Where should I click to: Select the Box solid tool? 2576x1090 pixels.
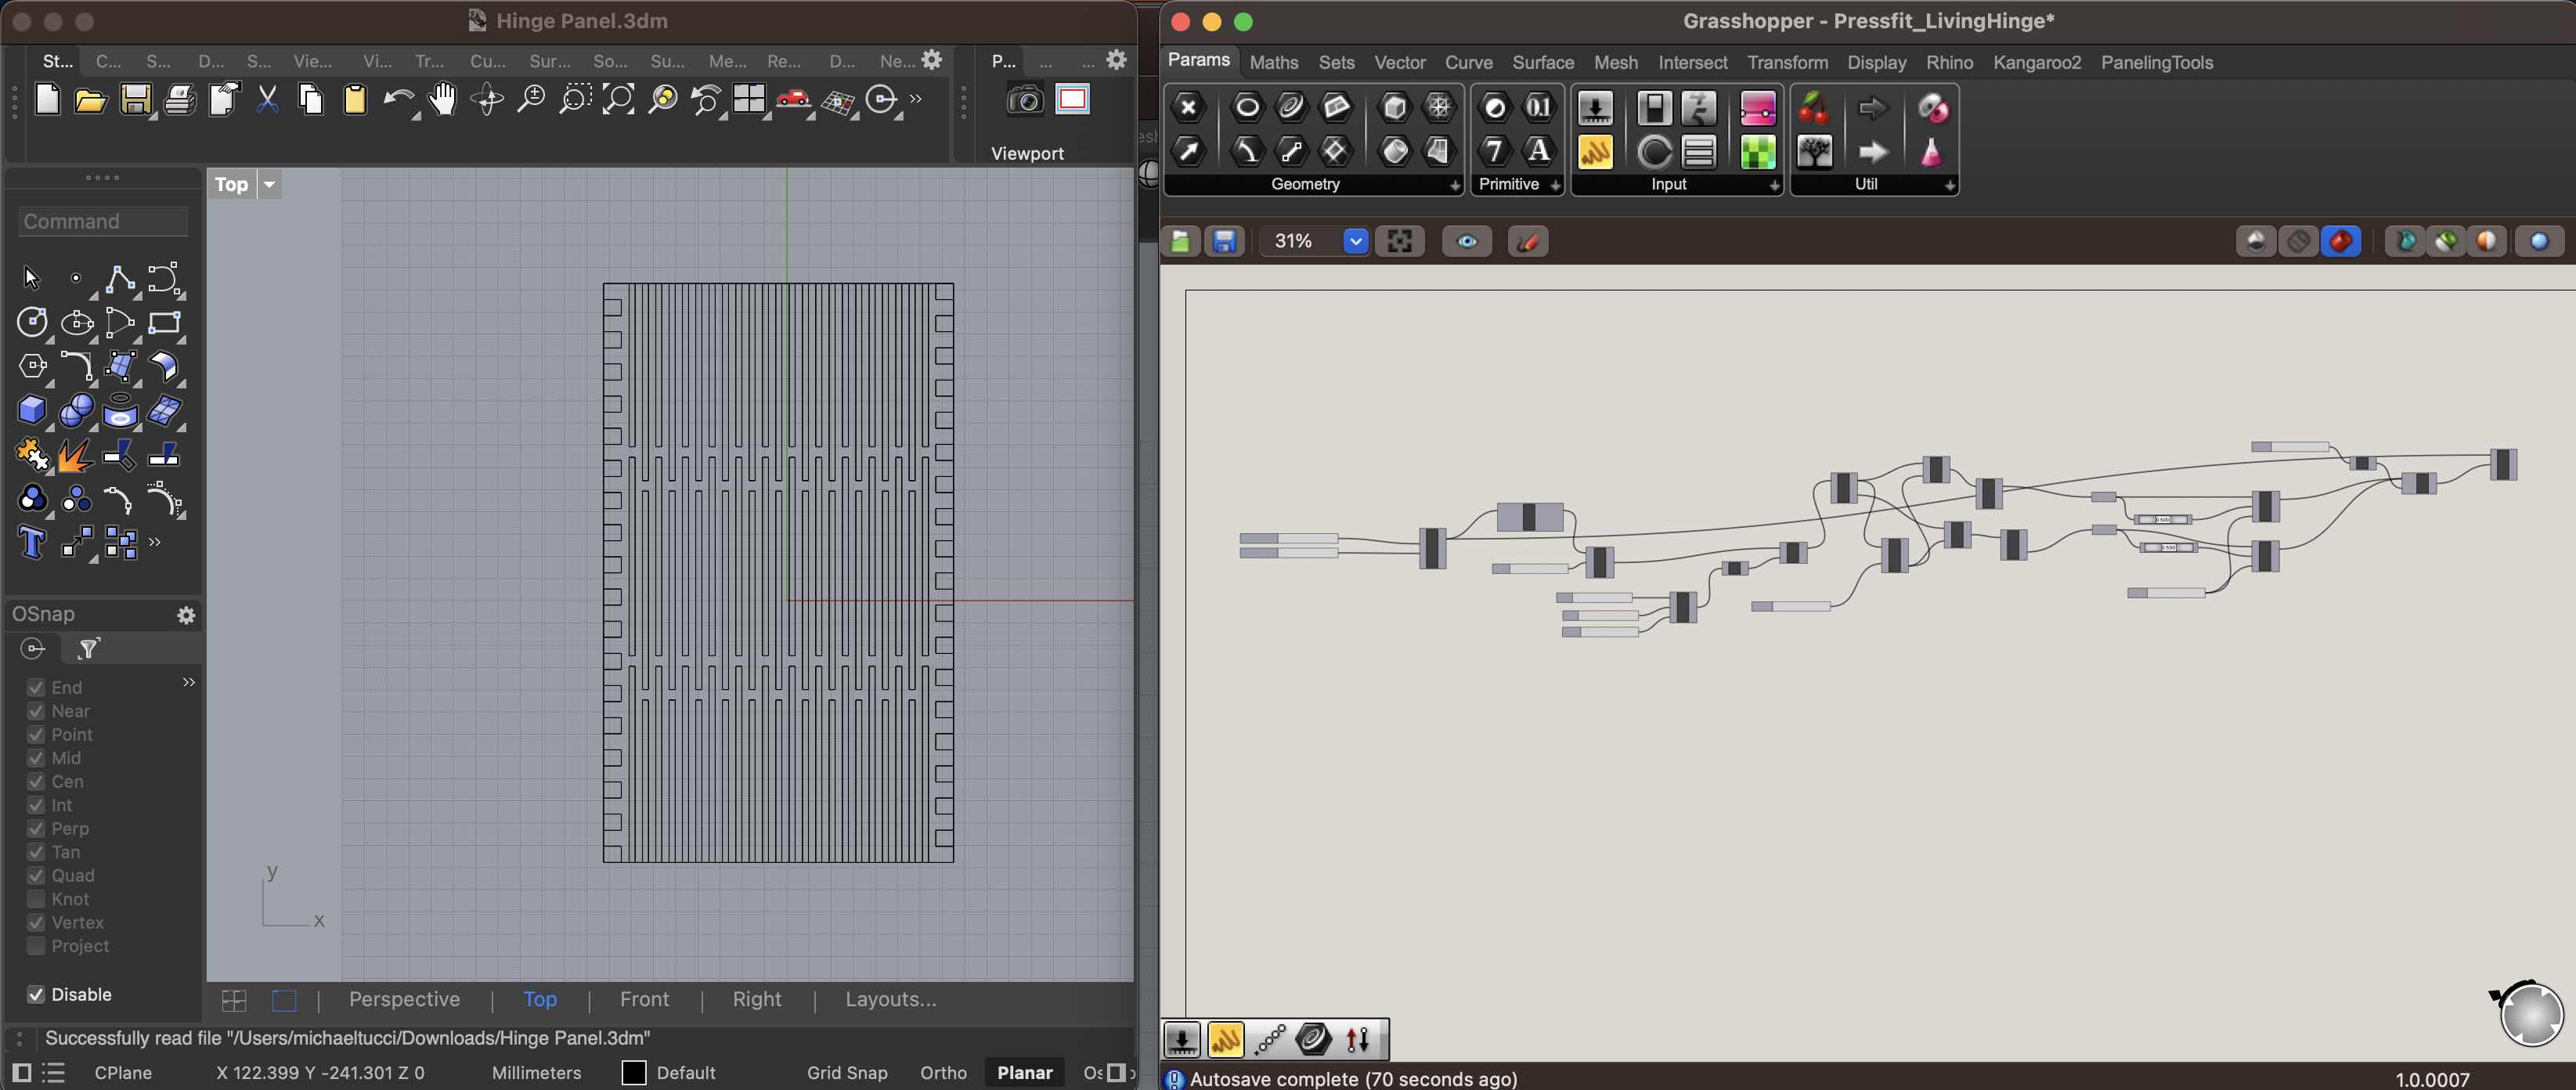click(32, 410)
